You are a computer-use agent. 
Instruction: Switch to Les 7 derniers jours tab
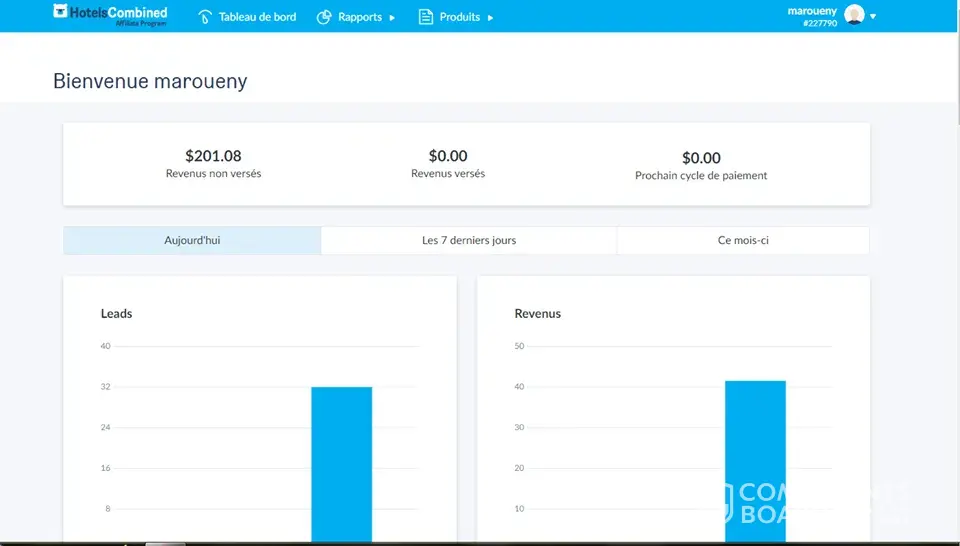click(x=469, y=240)
